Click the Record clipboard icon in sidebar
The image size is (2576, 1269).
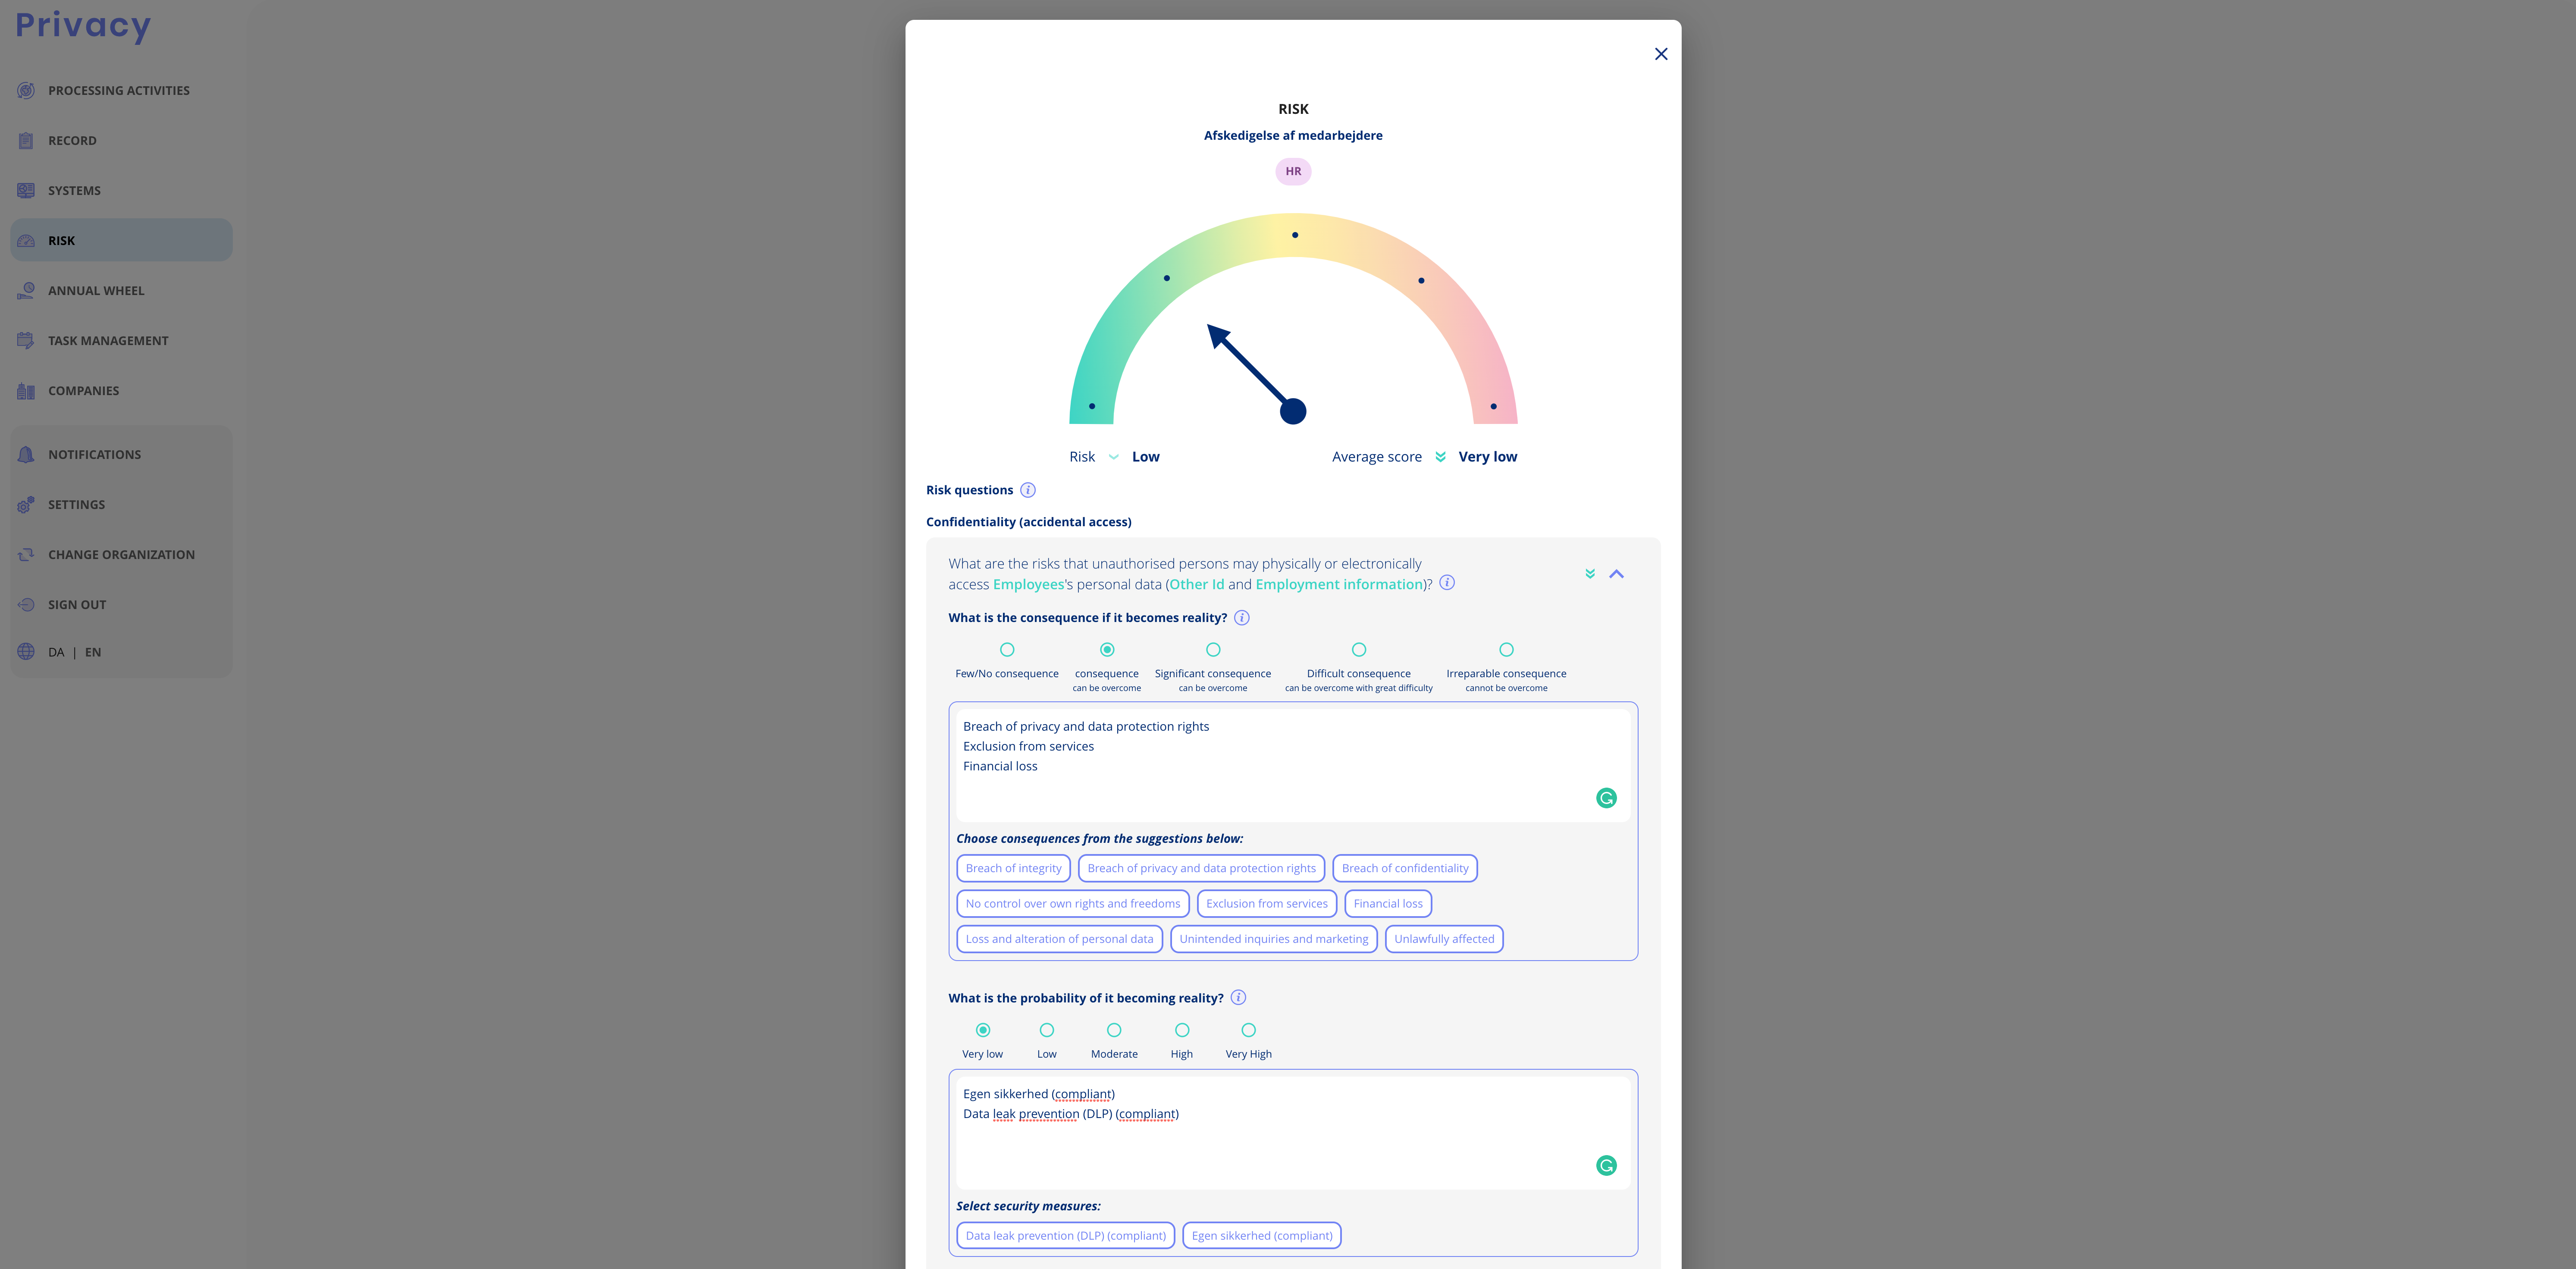click(x=26, y=140)
